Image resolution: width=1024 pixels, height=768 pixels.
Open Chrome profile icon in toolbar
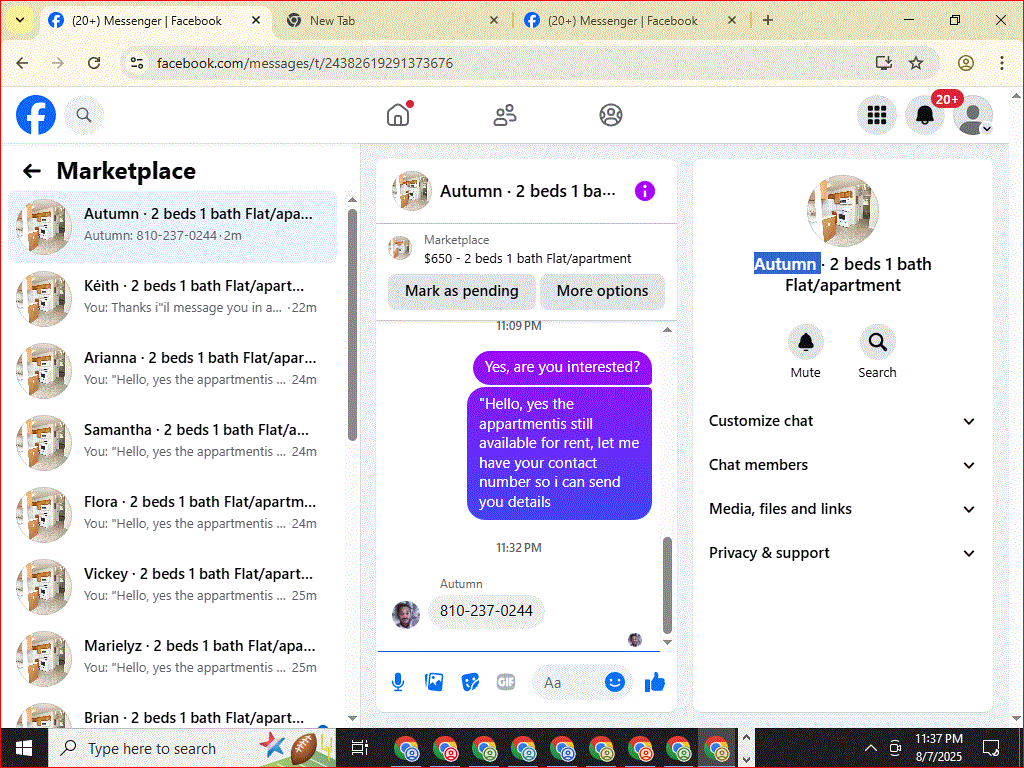pyautogui.click(x=965, y=63)
